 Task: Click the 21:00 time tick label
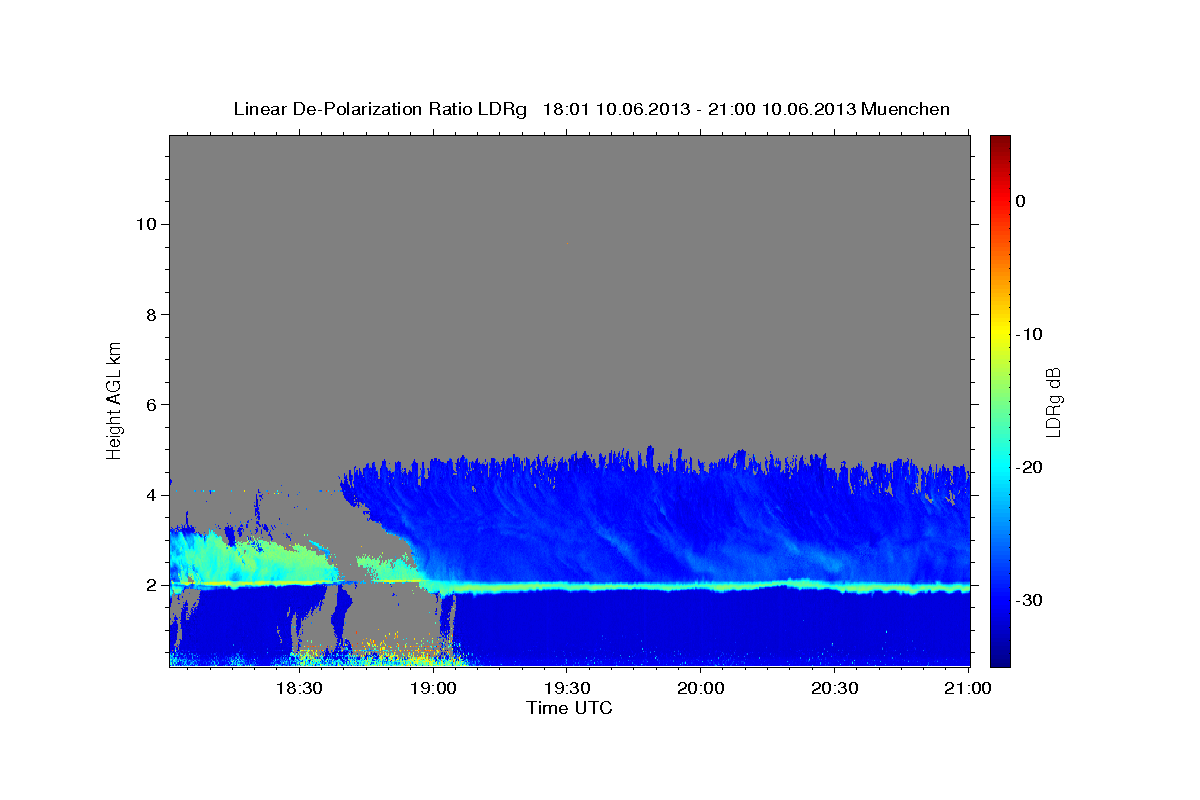coord(967,689)
